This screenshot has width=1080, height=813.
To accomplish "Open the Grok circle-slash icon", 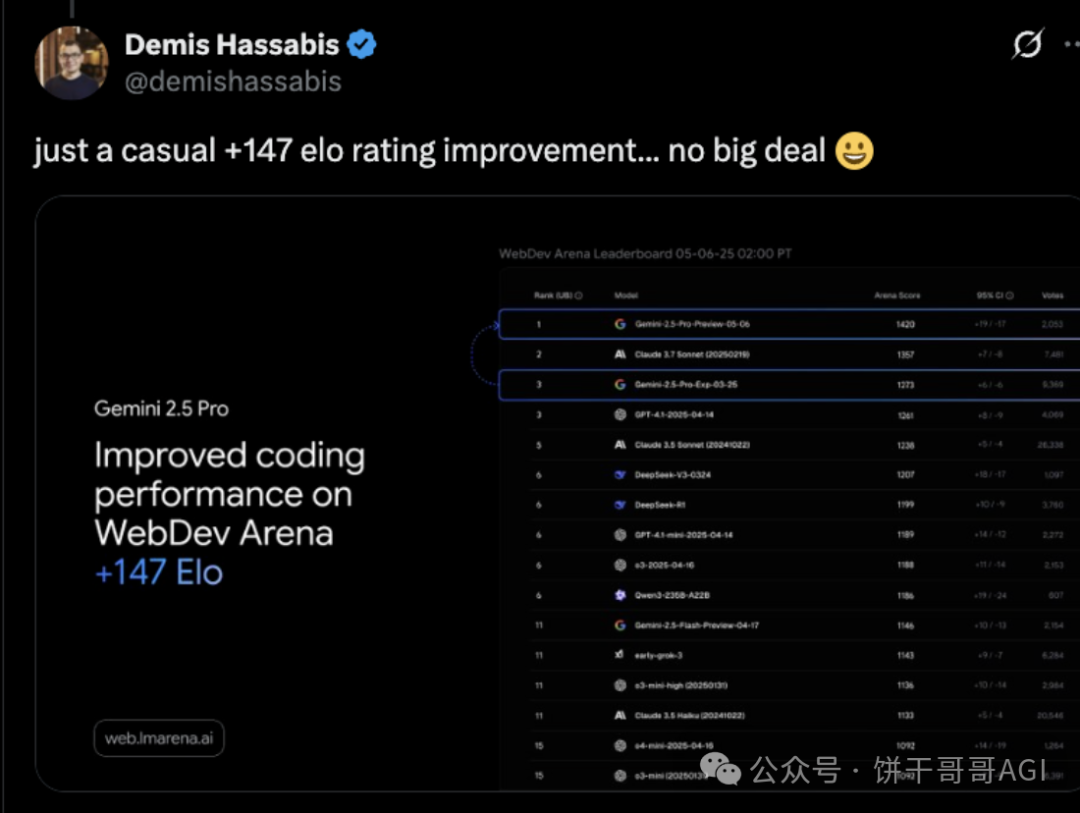I will [1028, 44].
